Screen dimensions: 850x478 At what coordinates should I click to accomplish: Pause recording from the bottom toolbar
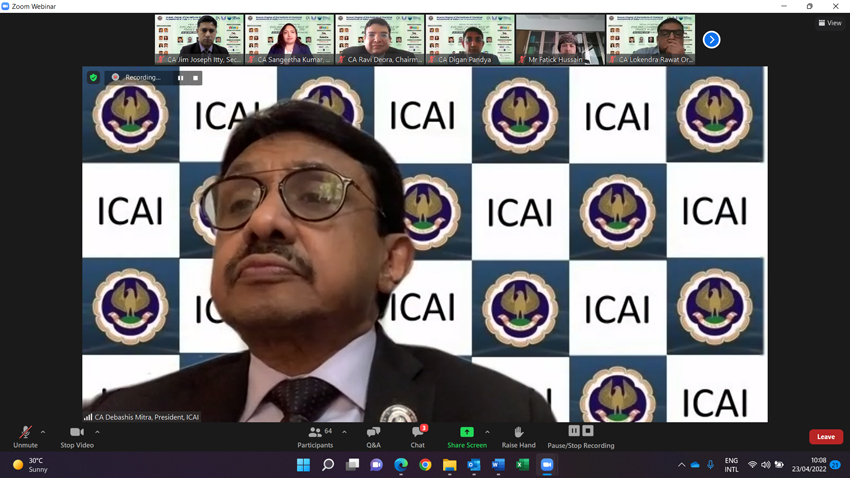click(574, 431)
